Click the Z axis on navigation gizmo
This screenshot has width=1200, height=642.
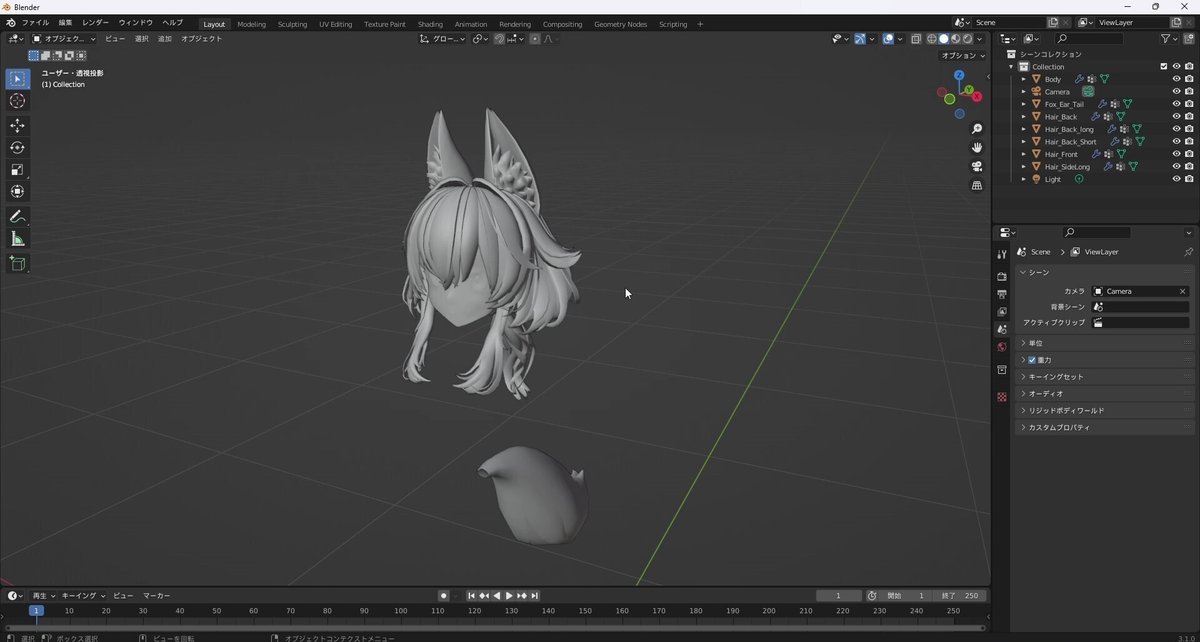coord(959,75)
